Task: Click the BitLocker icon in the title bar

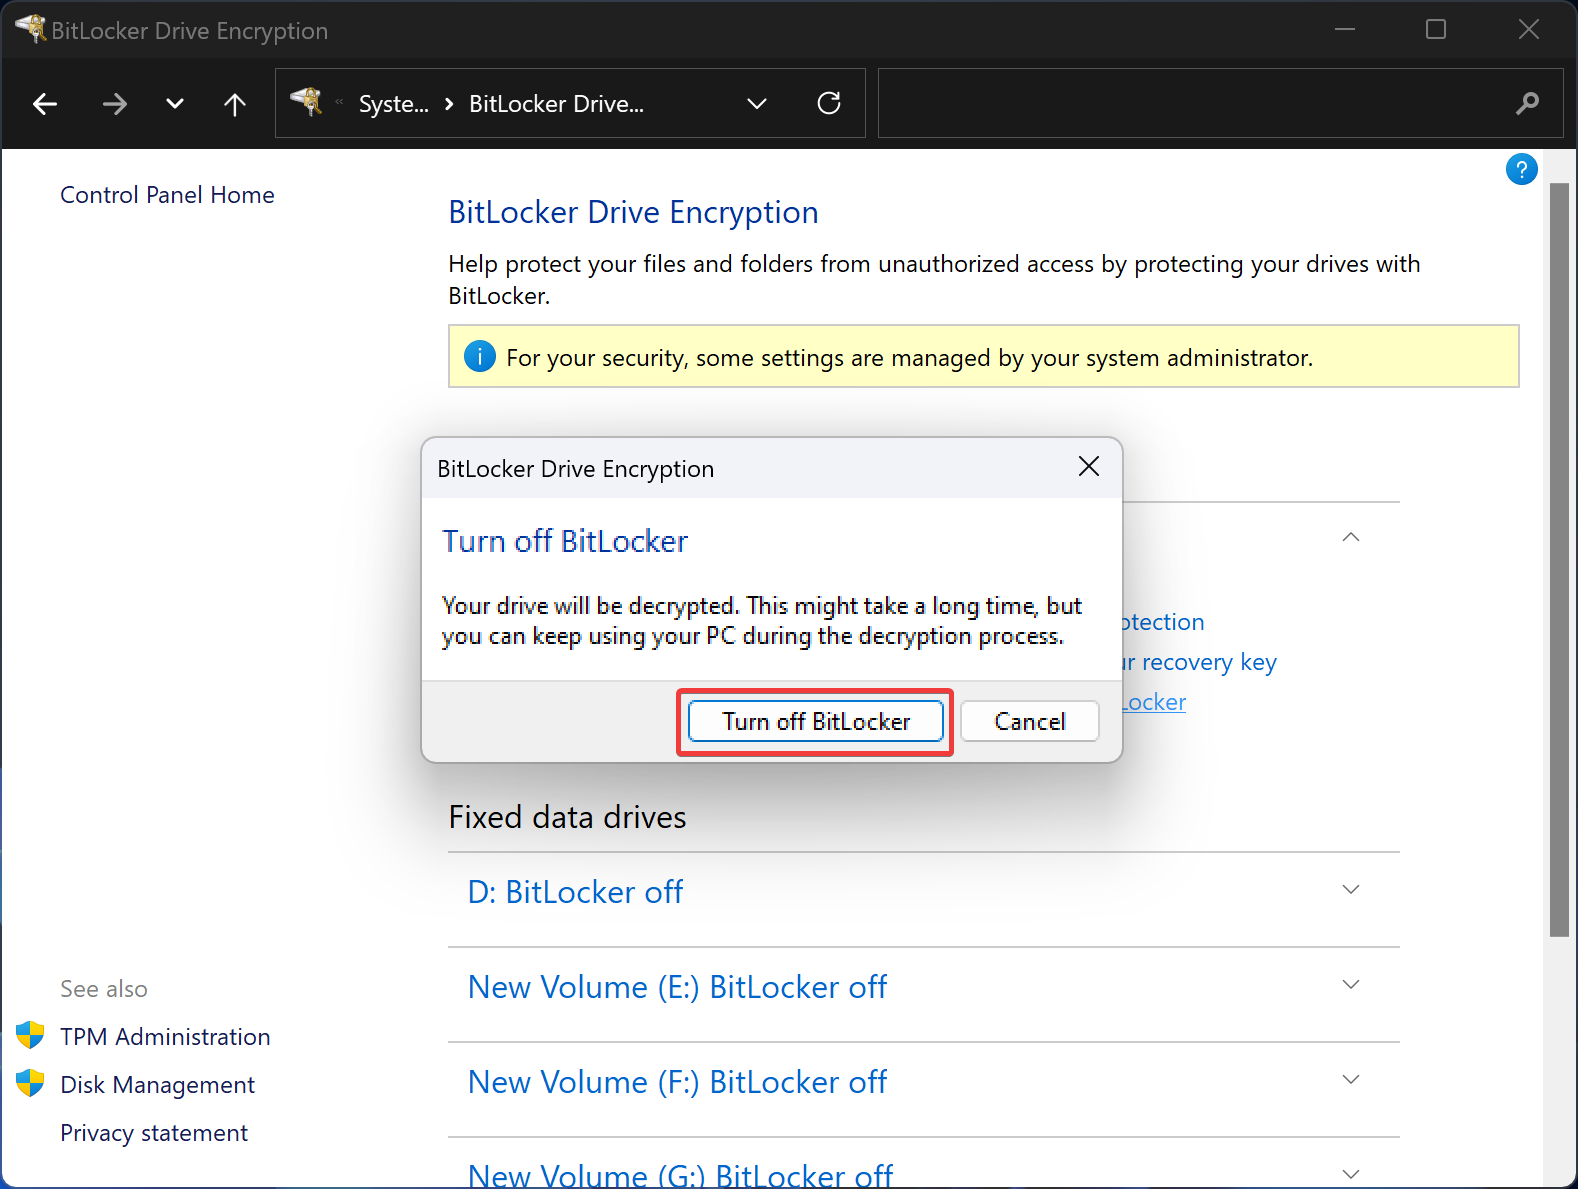Action: click(30, 29)
